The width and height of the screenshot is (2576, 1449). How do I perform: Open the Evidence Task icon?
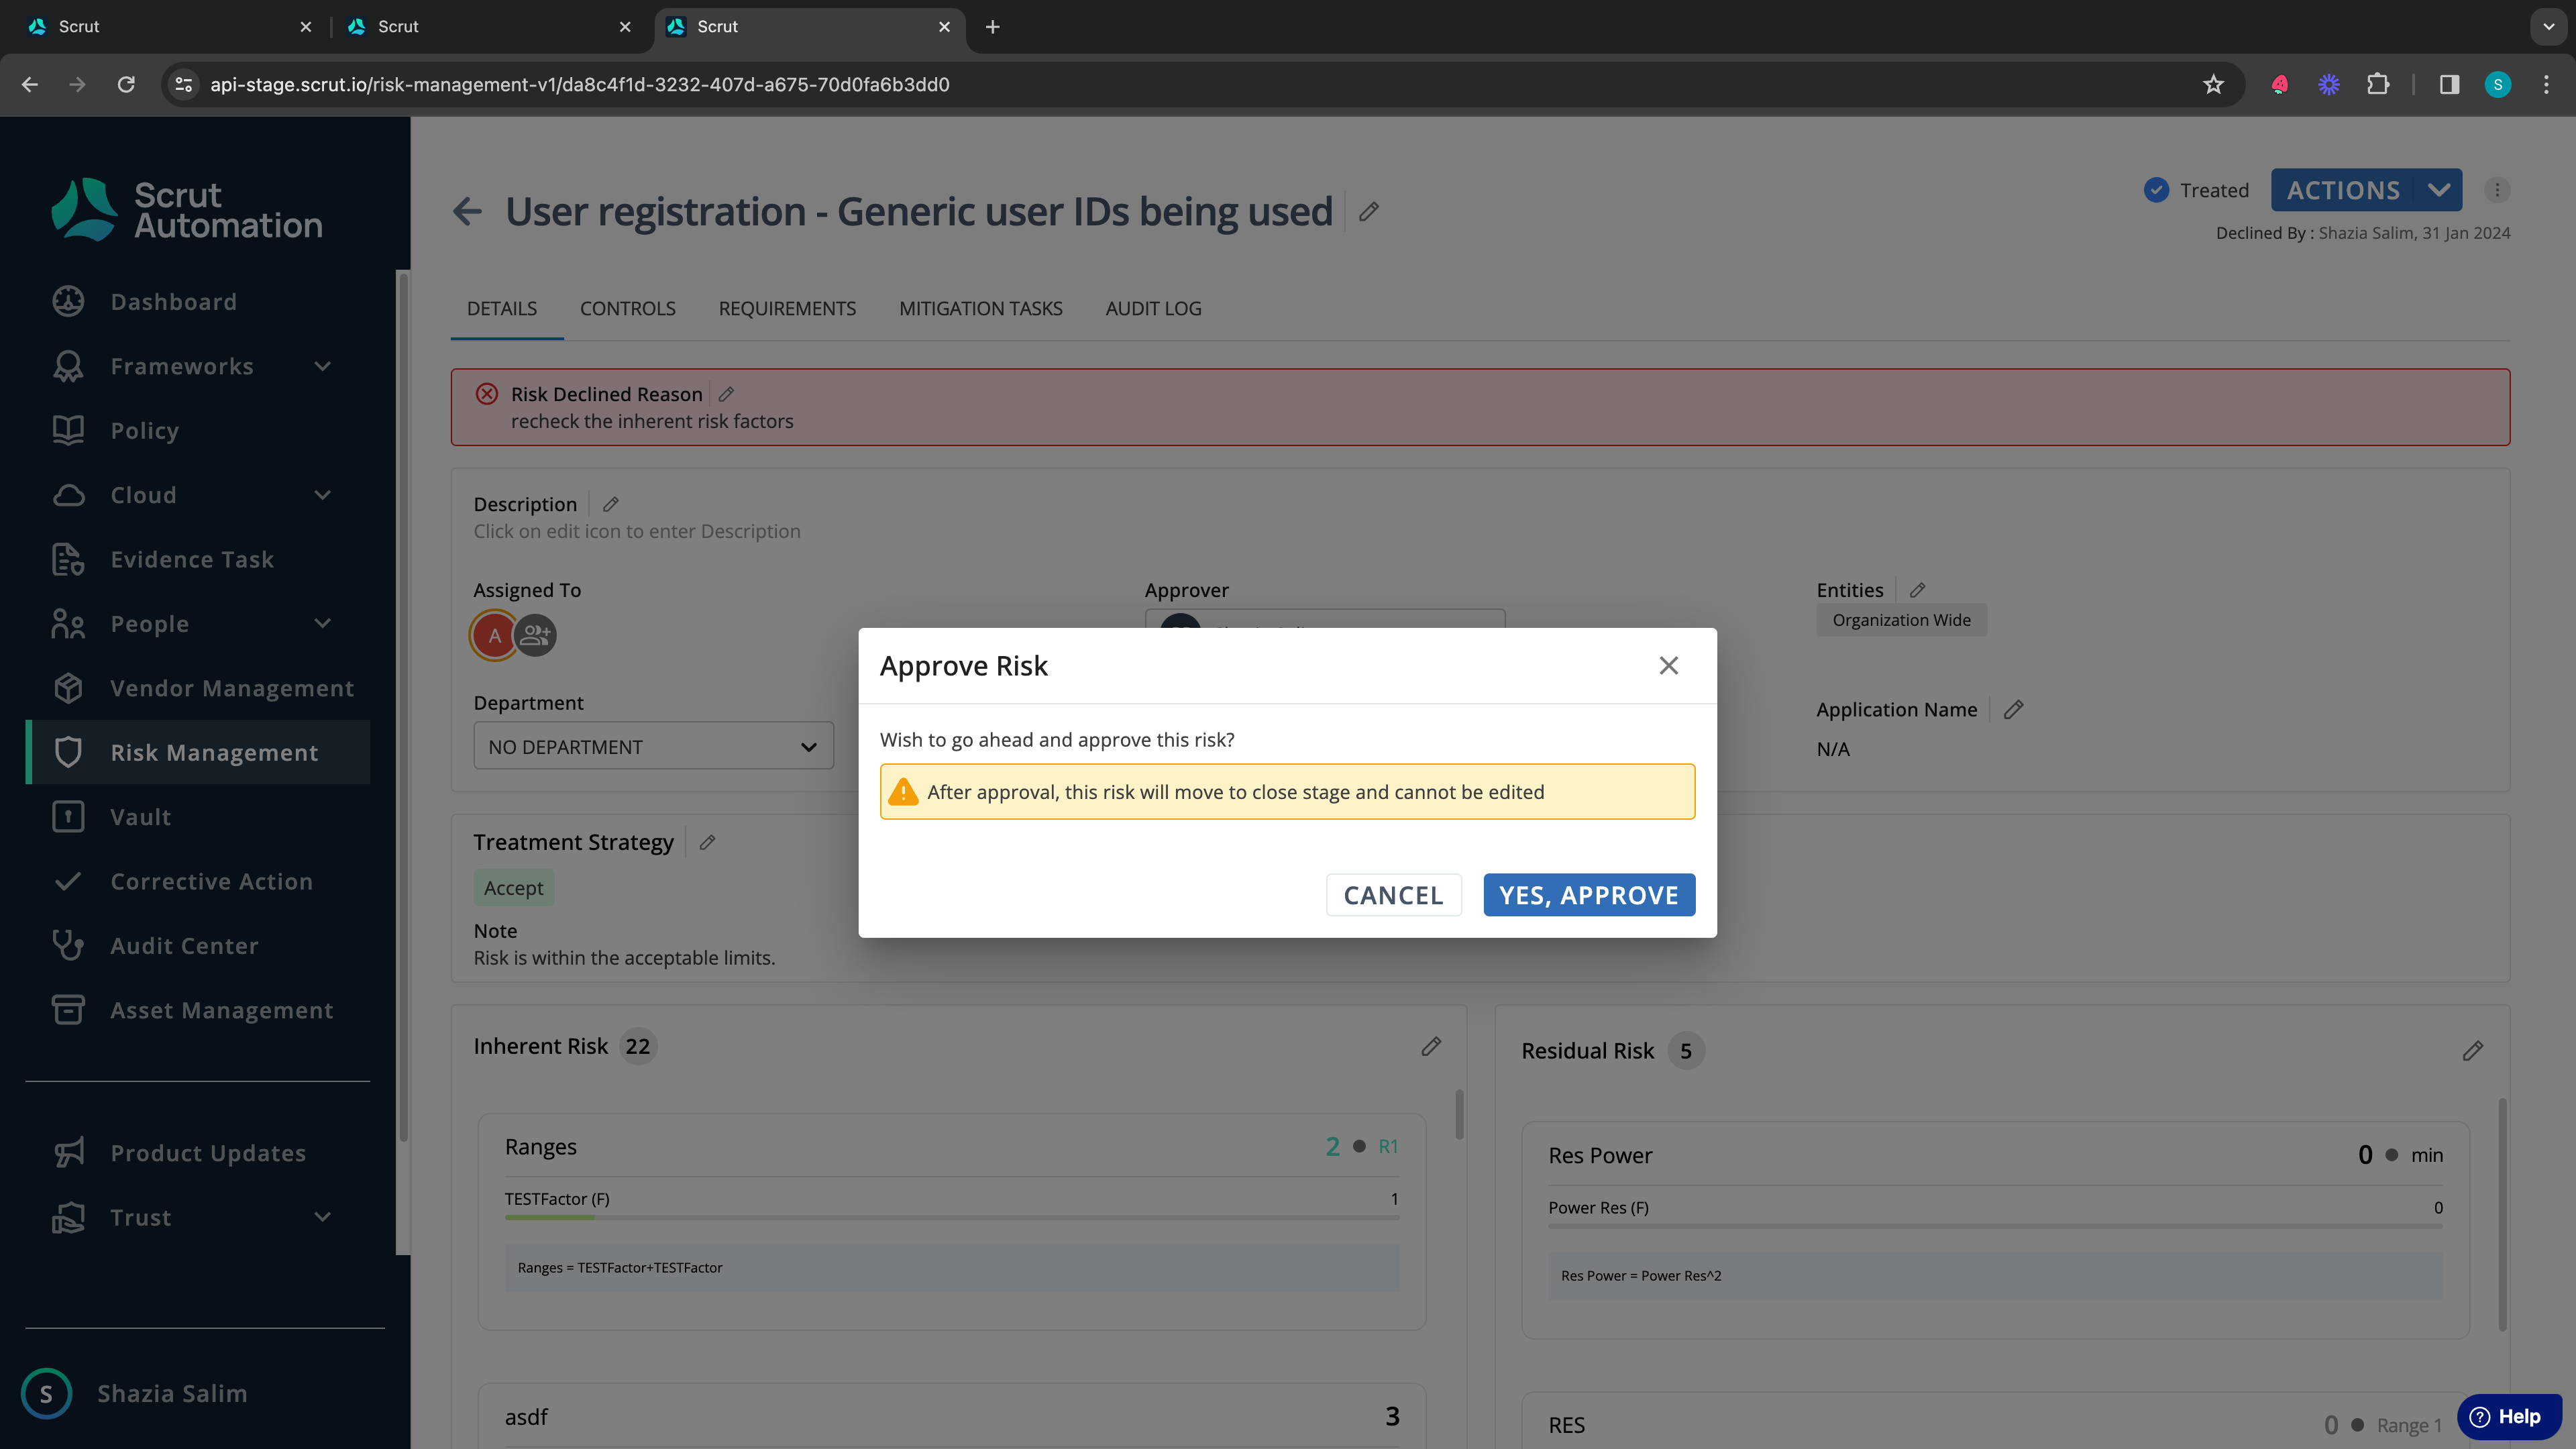tap(68, 560)
